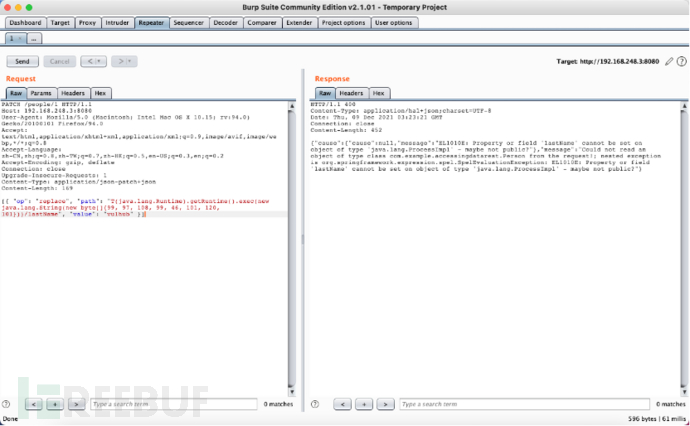Focus the response search term field
The height and width of the screenshot is (426, 690).
click(525, 404)
